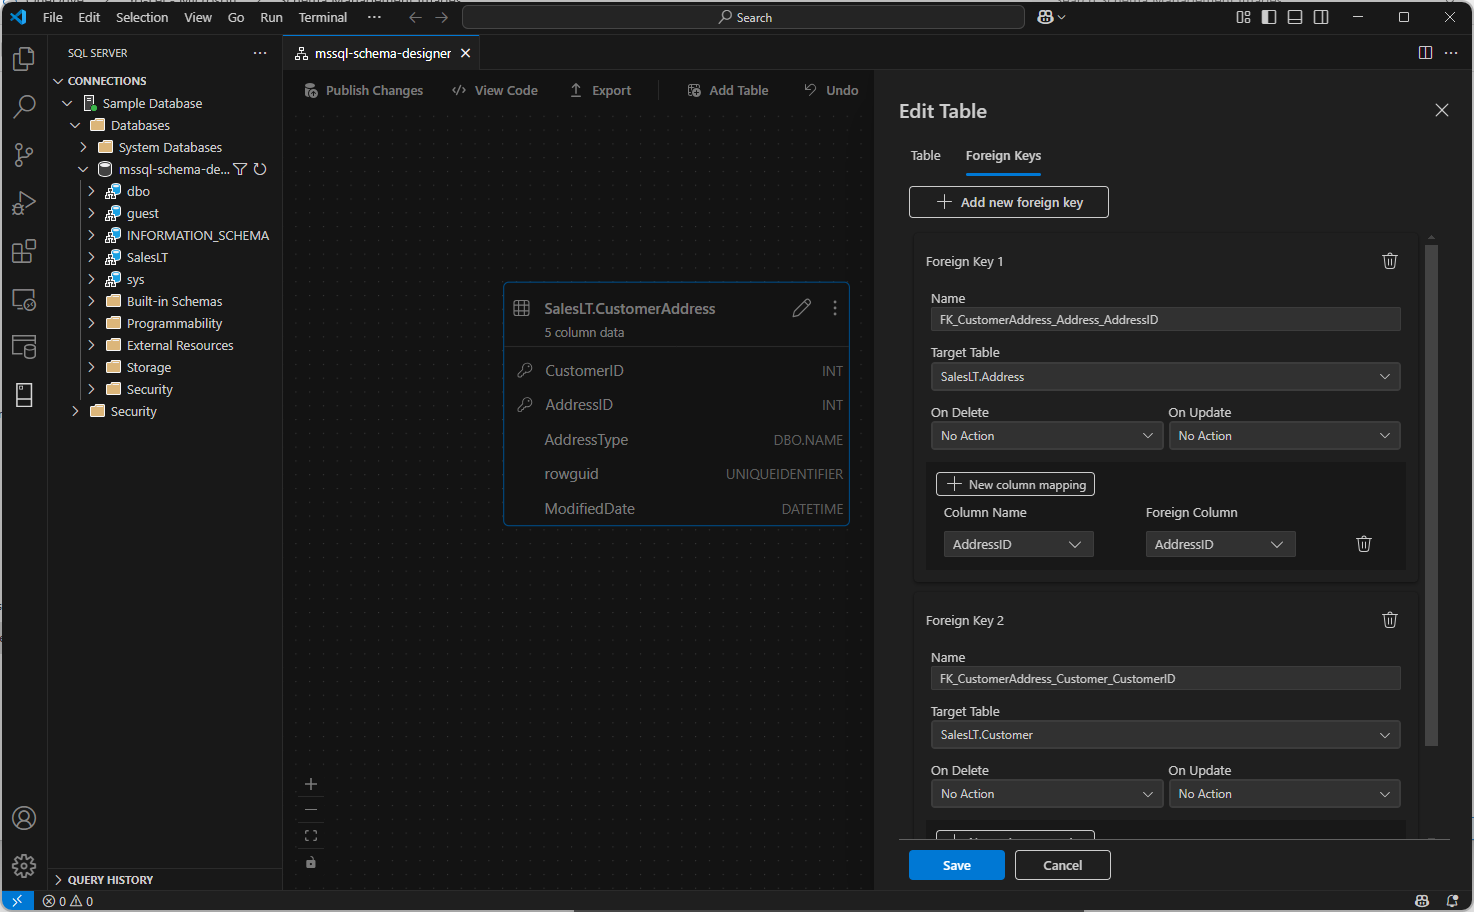The image size is (1474, 912).
Task: Open the SalesLT.Address Target Table dropdown
Action: point(1164,376)
